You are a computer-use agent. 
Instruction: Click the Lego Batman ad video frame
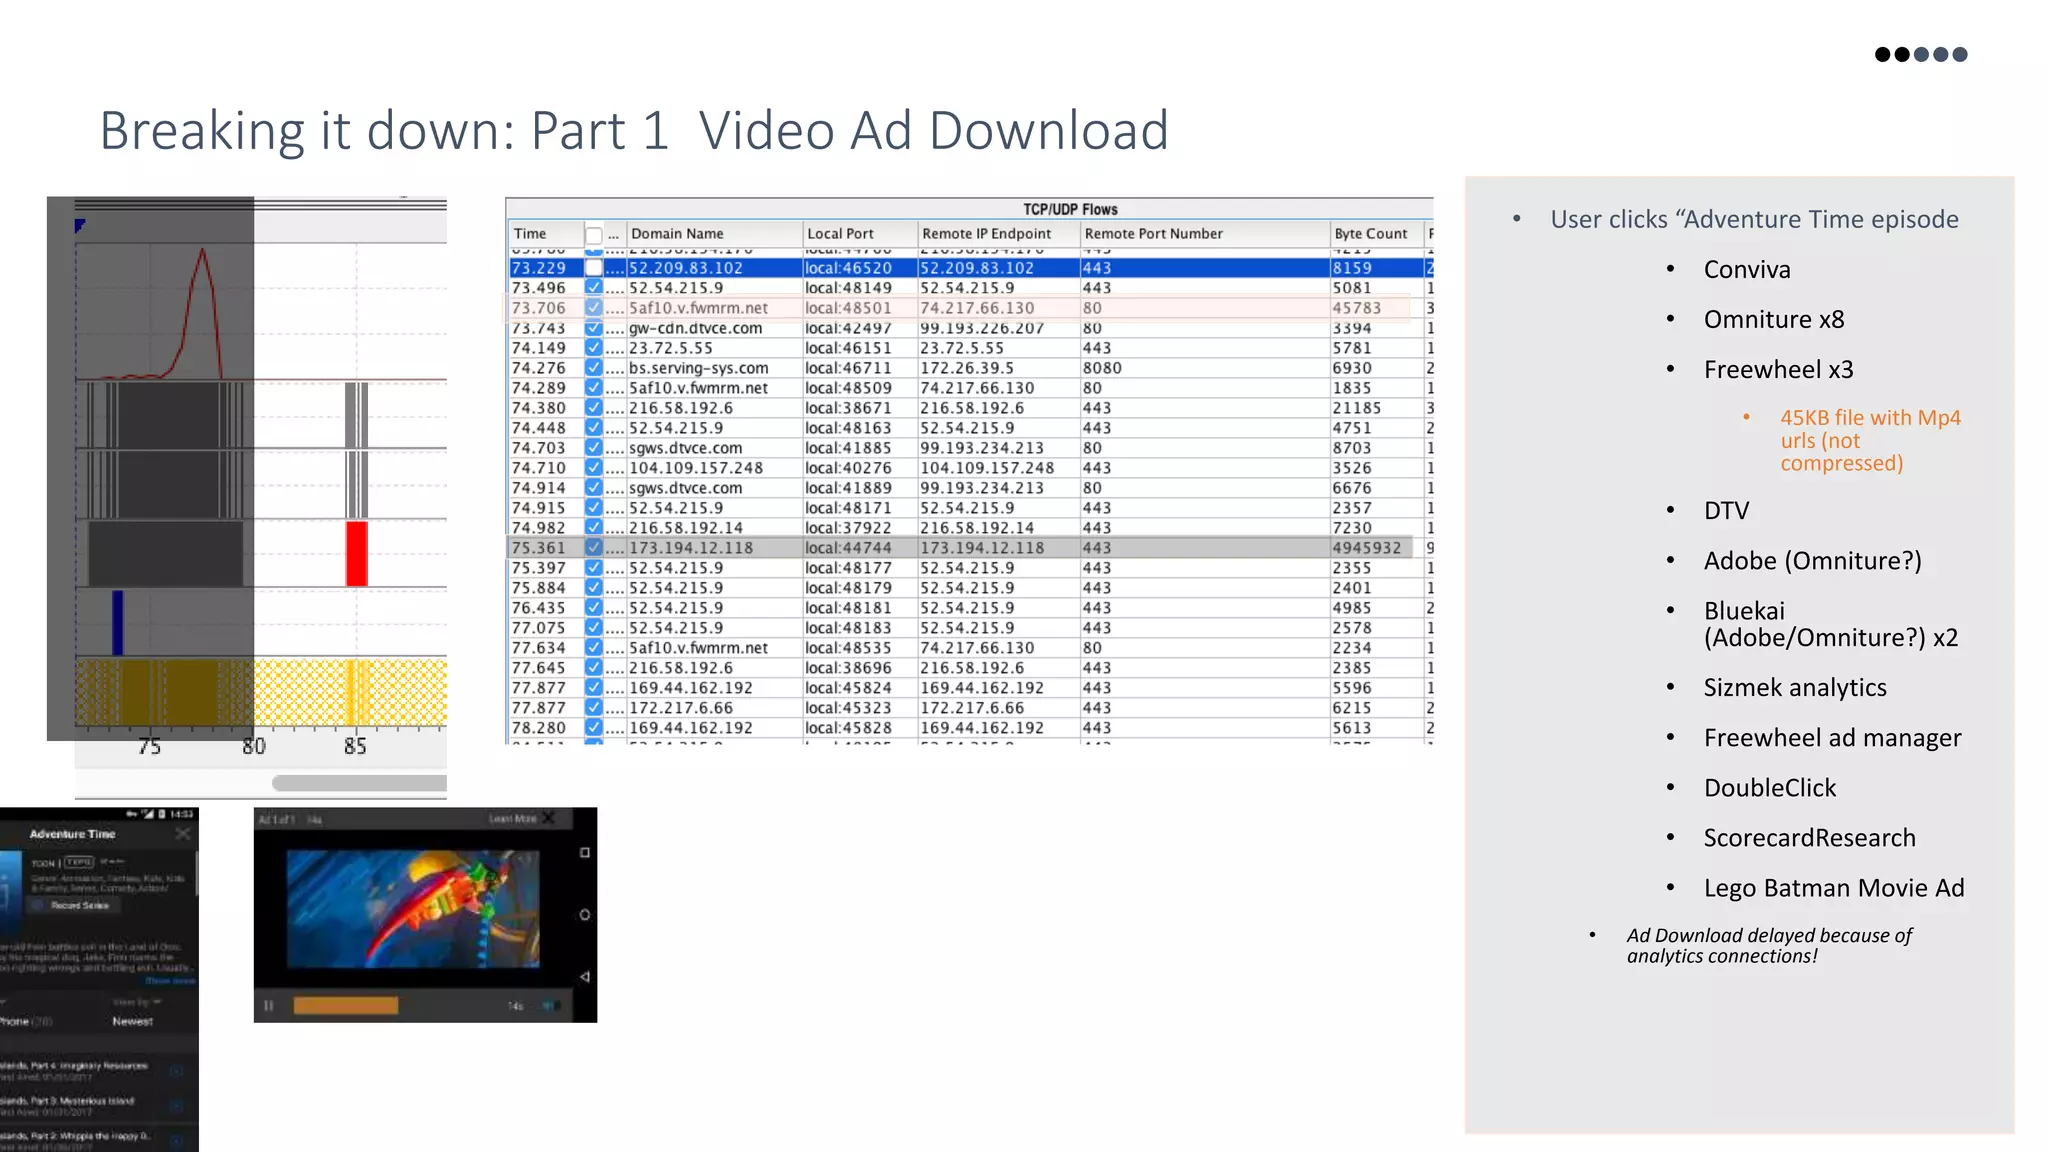413,909
